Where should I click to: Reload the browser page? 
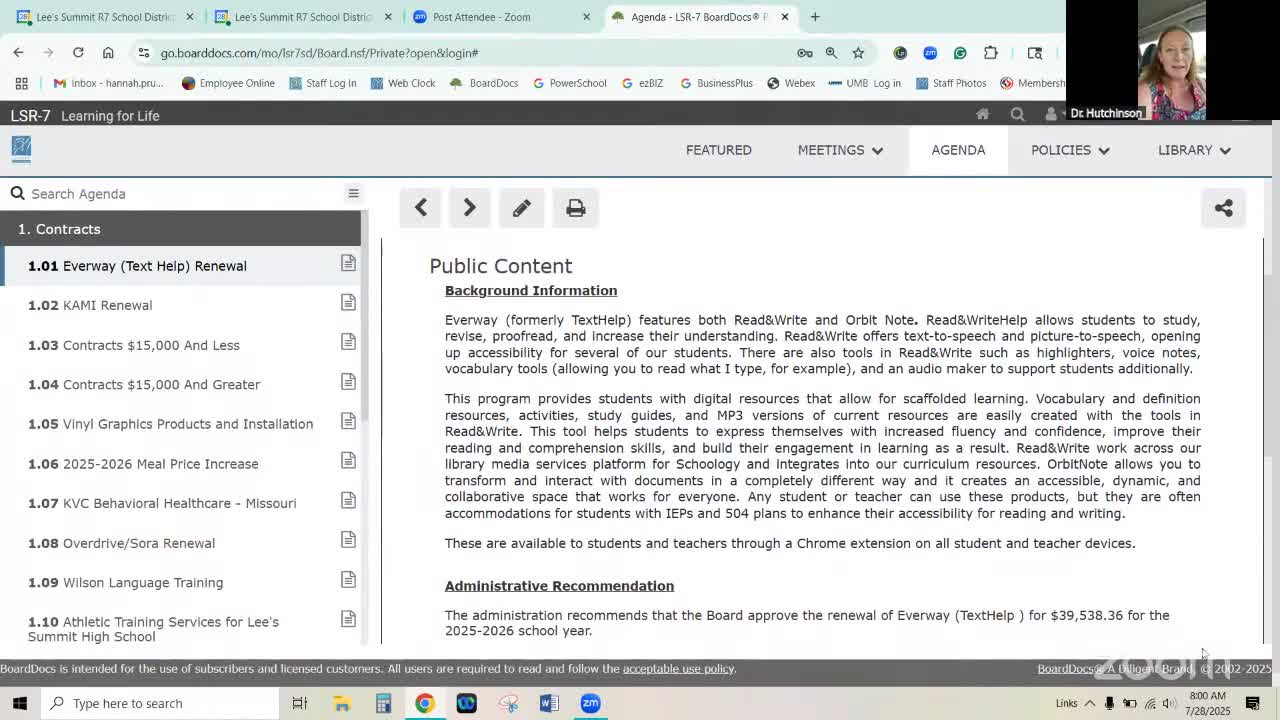point(78,52)
